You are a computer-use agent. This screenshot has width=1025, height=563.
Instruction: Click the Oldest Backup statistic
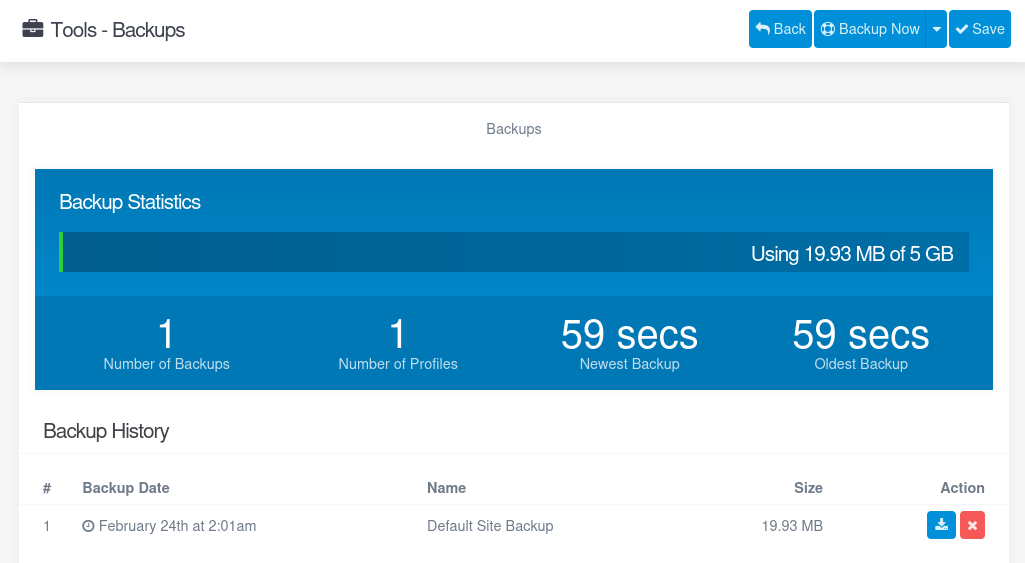point(861,344)
